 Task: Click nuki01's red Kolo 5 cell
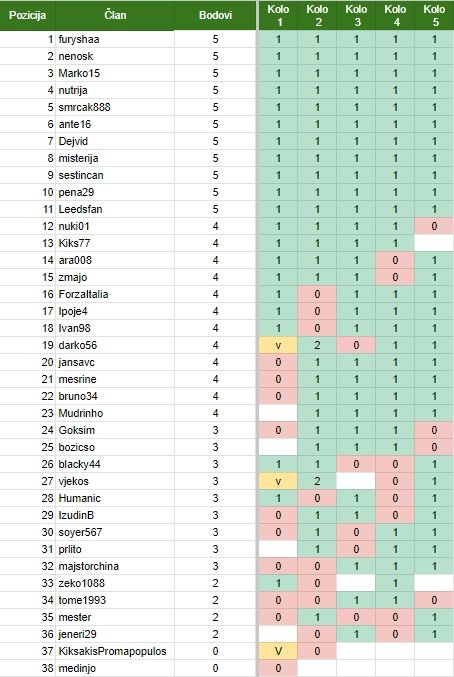[434, 226]
